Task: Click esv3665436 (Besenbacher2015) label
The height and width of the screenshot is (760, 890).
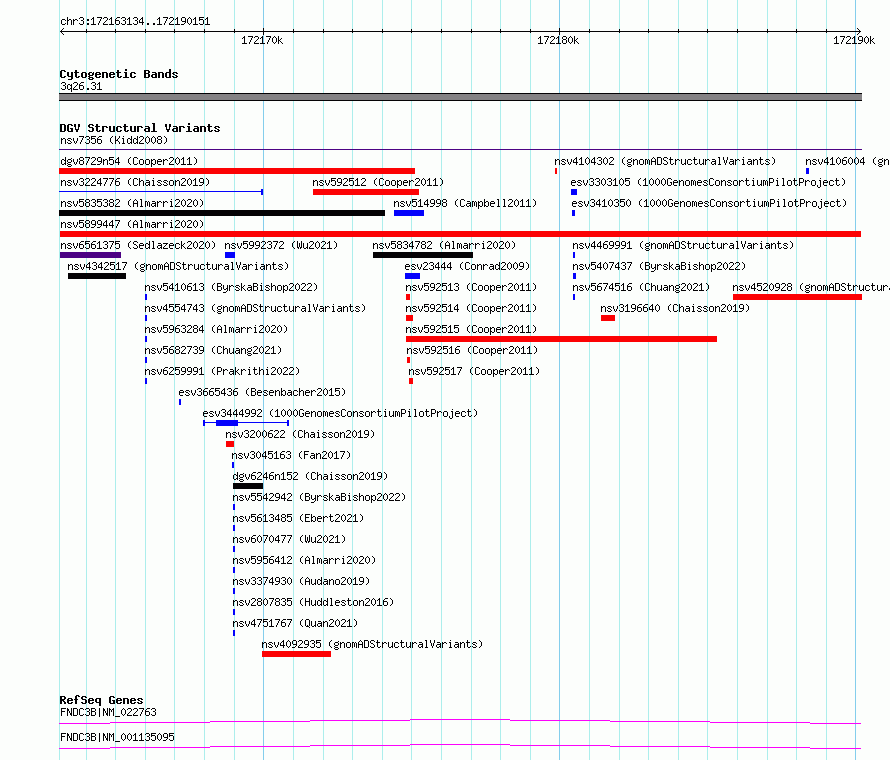Action: coord(262,392)
